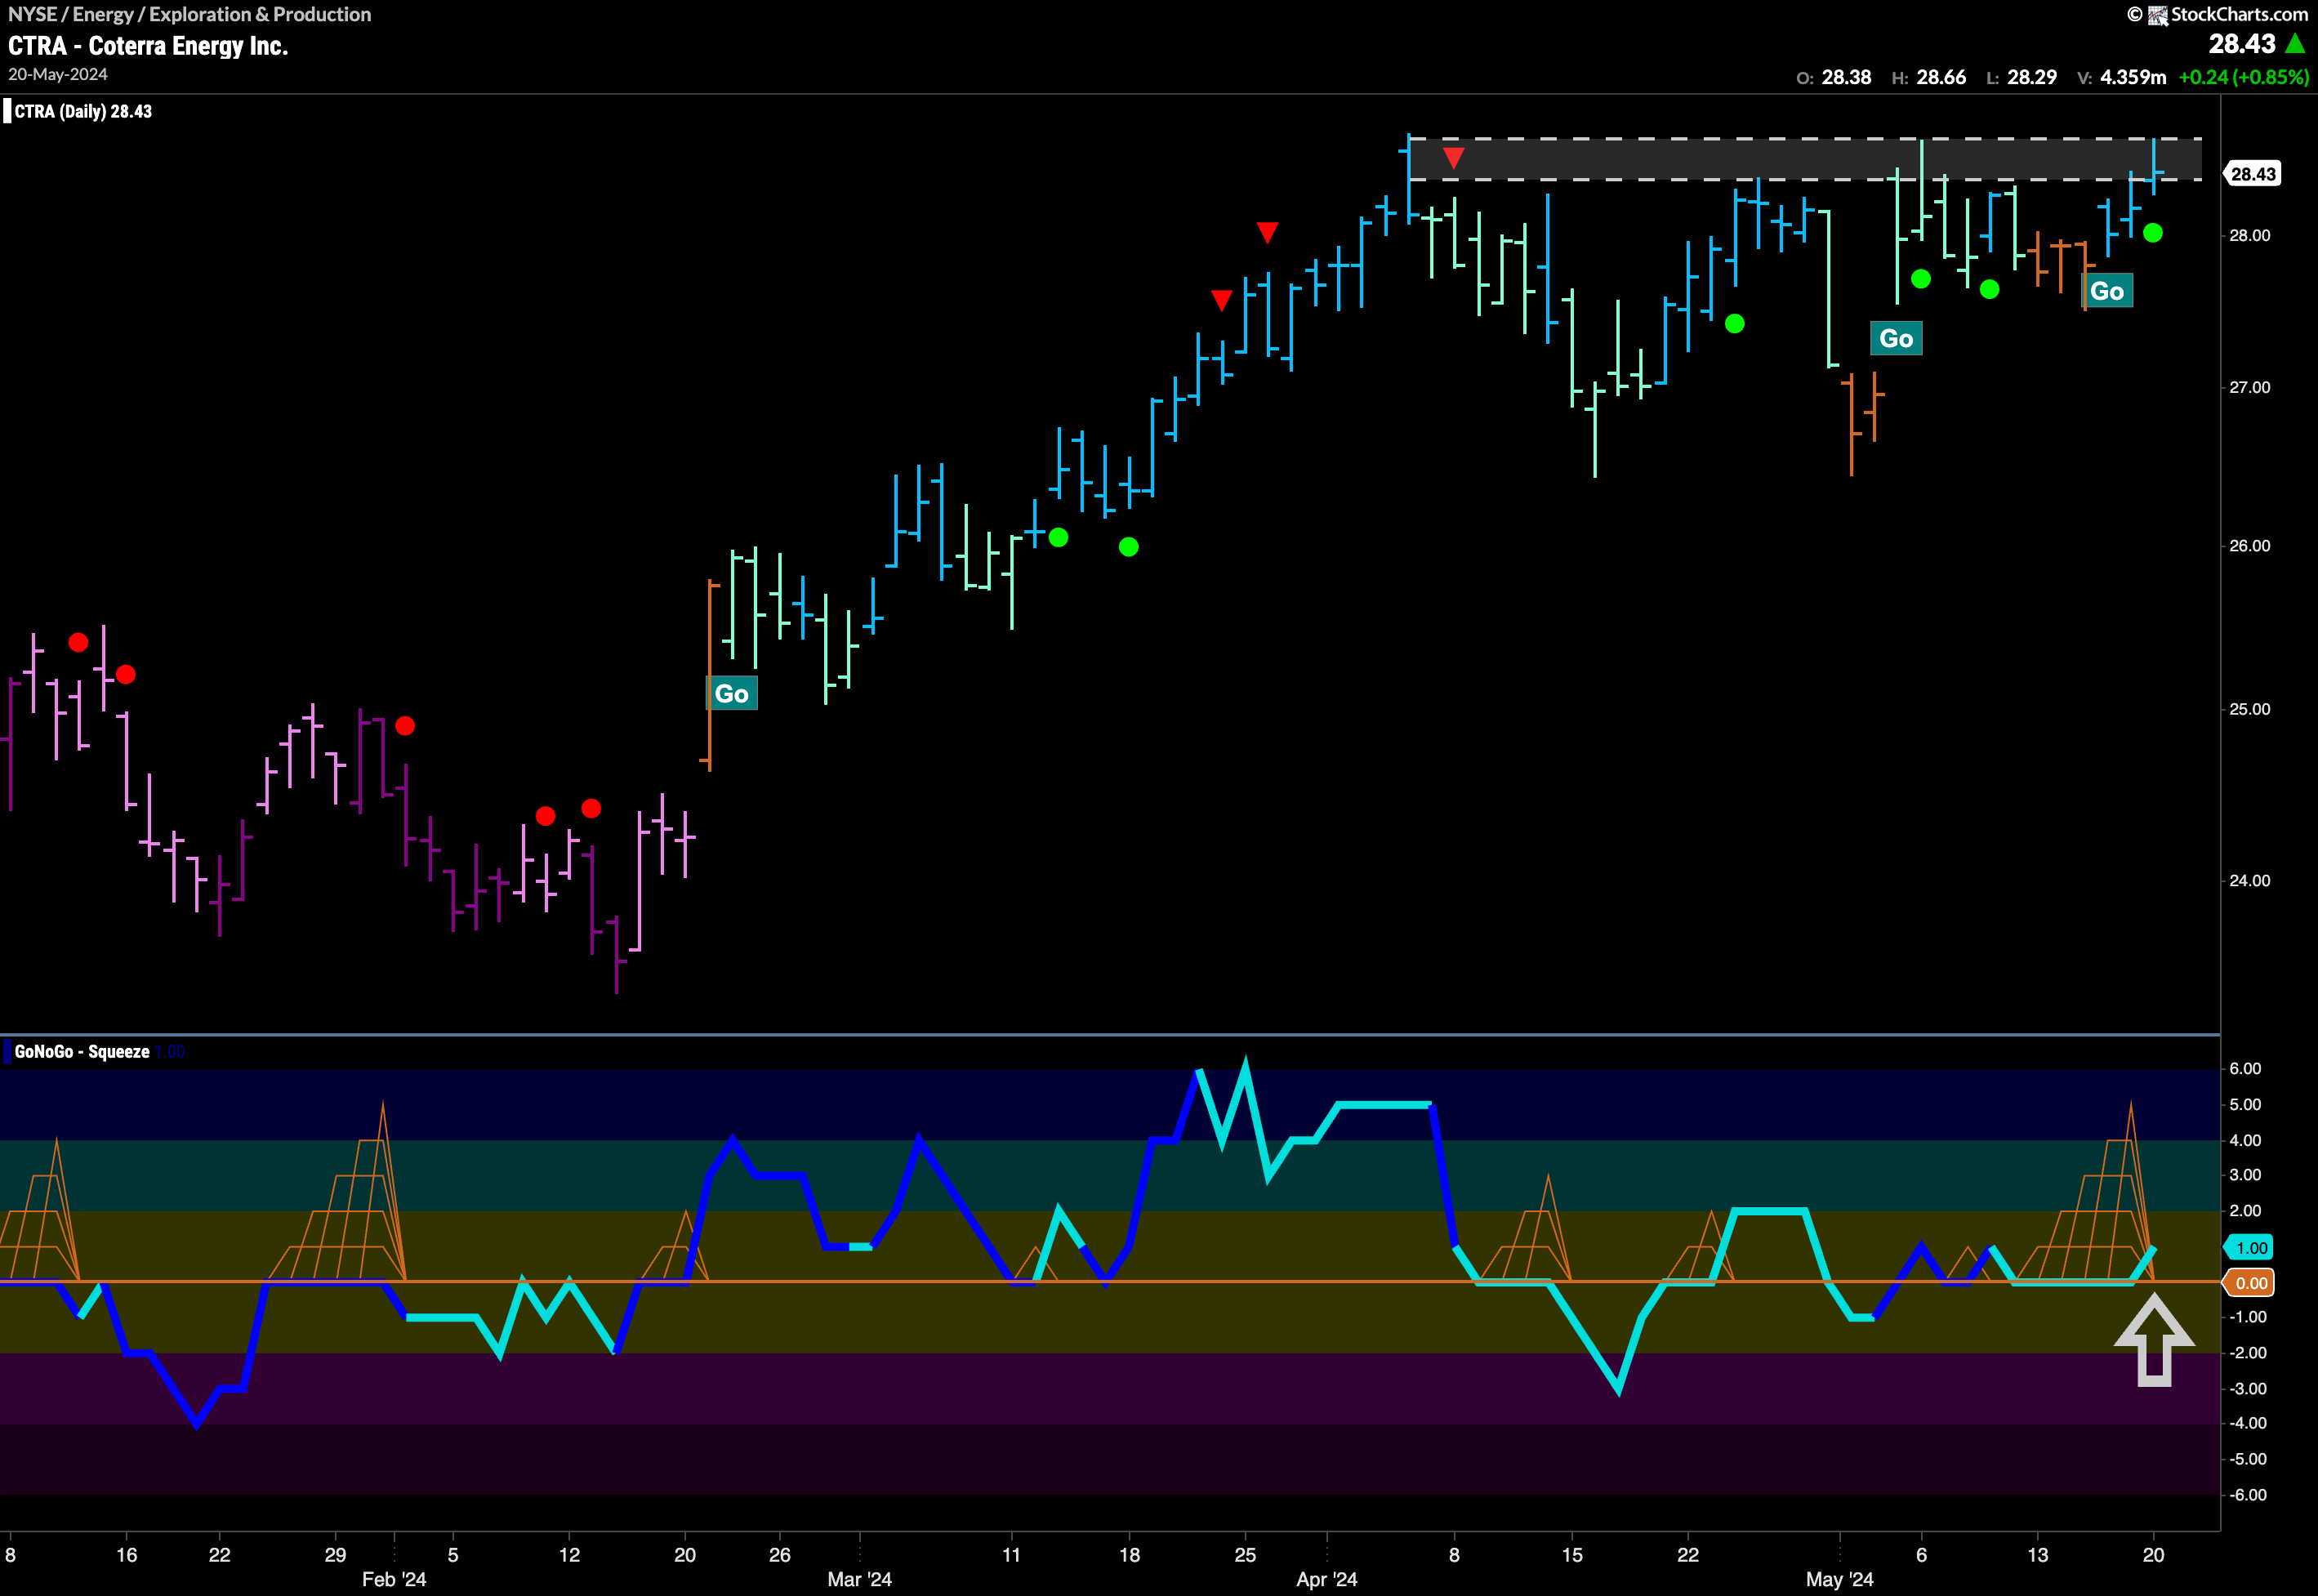This screenshot has height=1596, width=2318.
Task: Click the Feb '24 date axis label
Action: pyautogui.click(x=394, y=1580)
